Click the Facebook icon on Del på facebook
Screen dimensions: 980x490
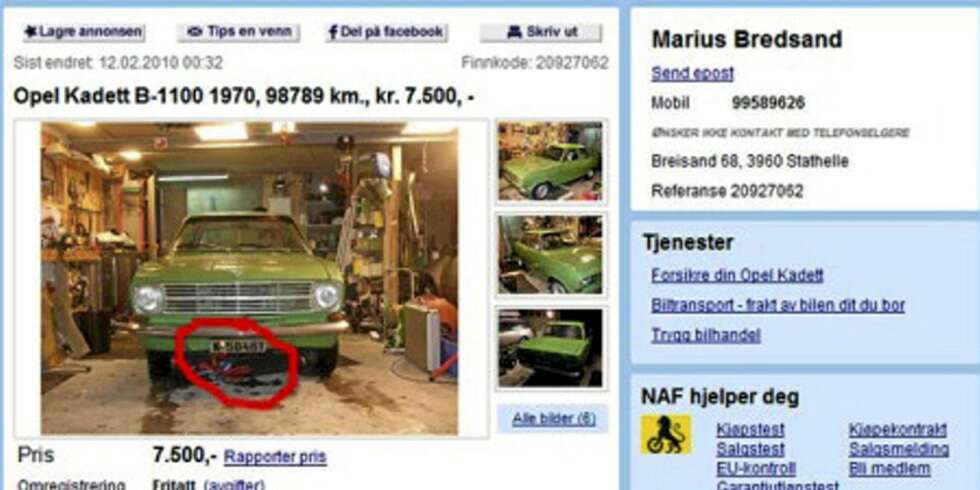(x=333, y=32)
